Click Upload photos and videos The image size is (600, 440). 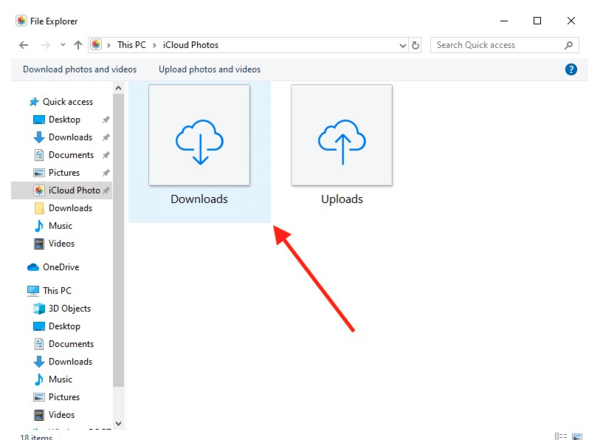pos(209,69)
